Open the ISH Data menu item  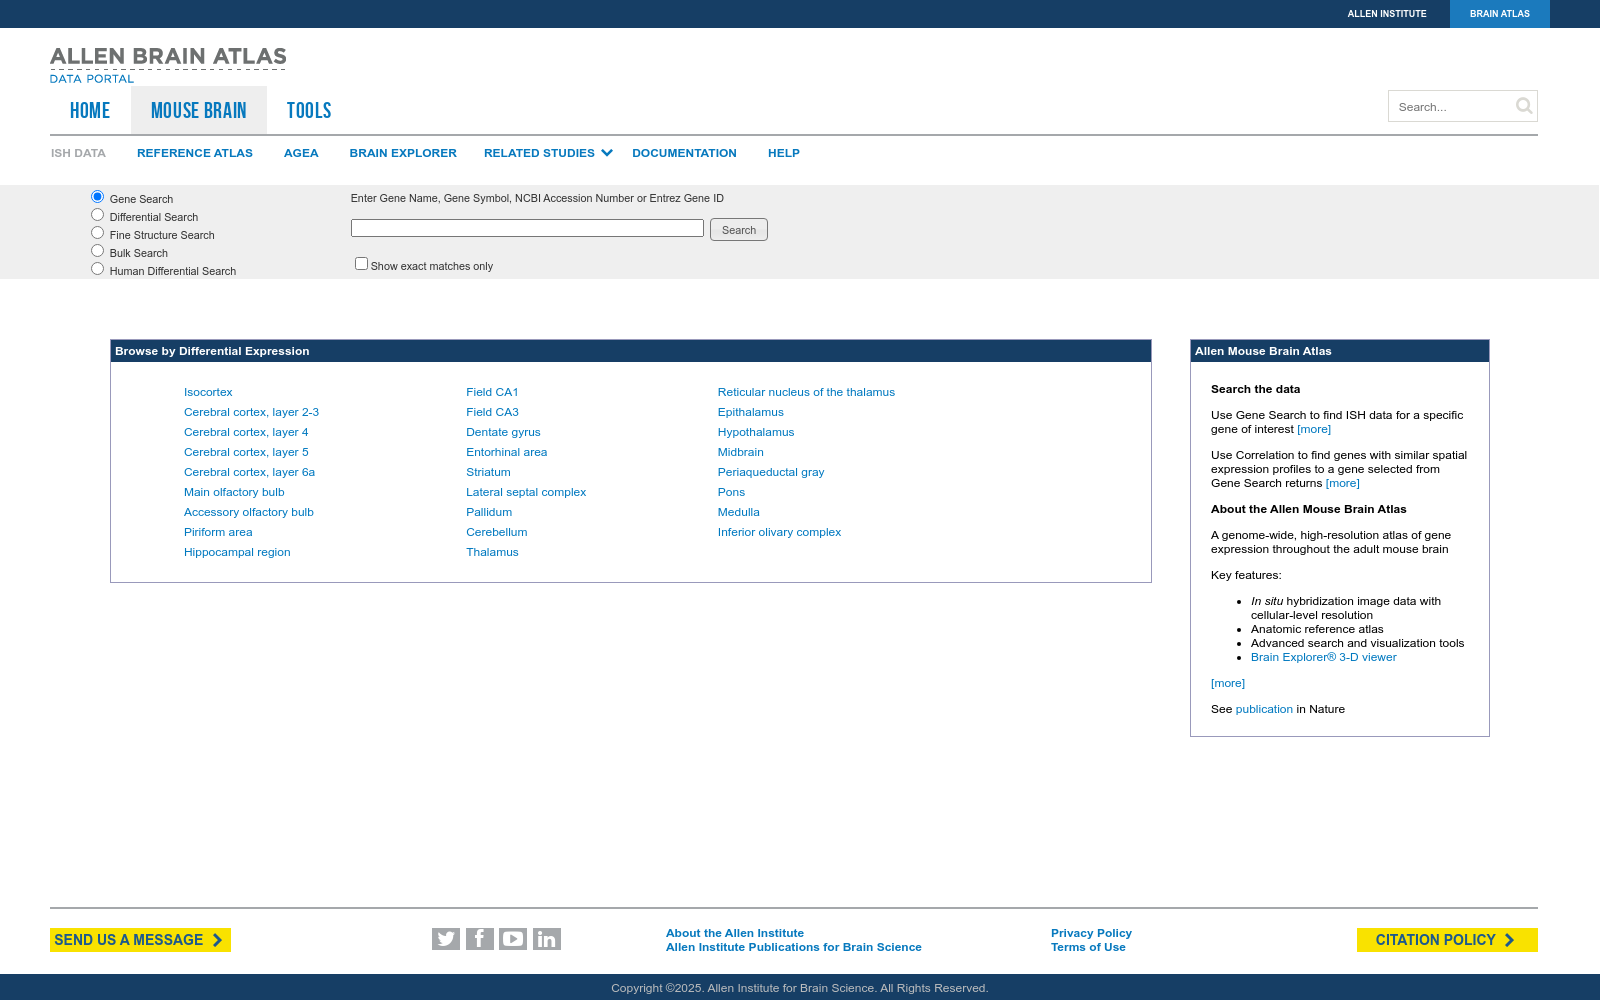tap(78, 153)
